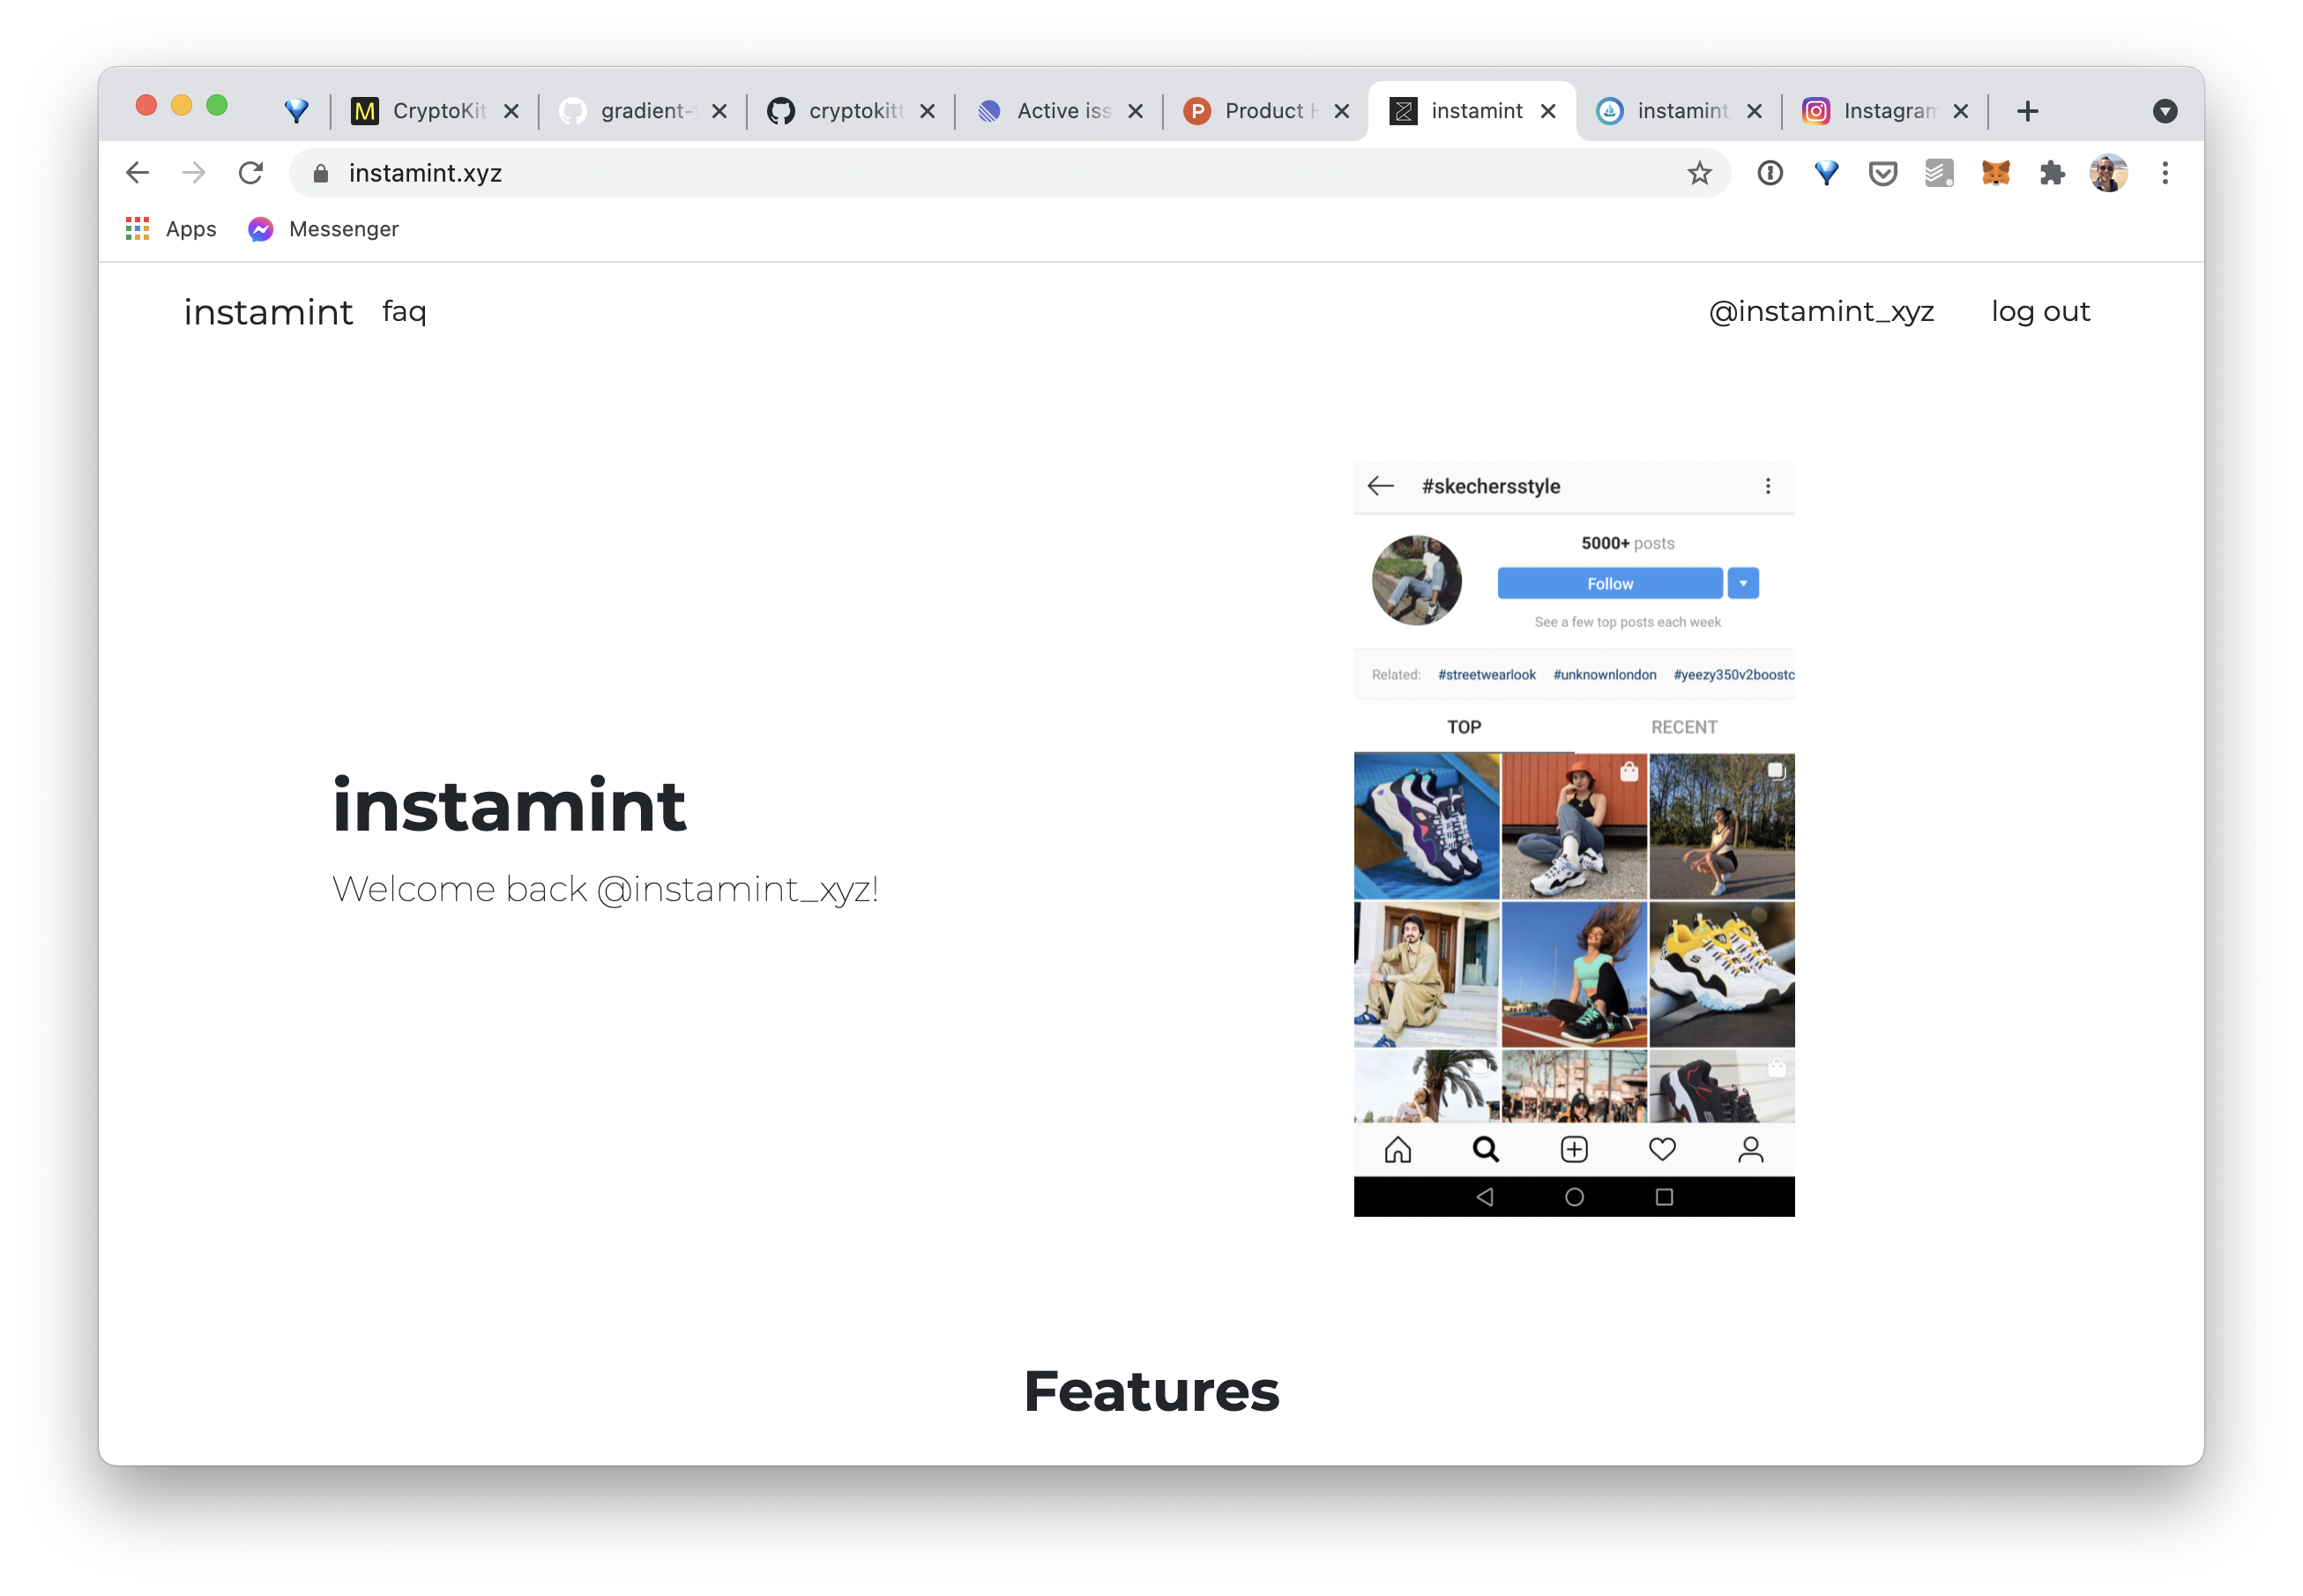Navigate back using the back arrow
The height and width of the screenshot is (1596, 2303).
point(138,172)
